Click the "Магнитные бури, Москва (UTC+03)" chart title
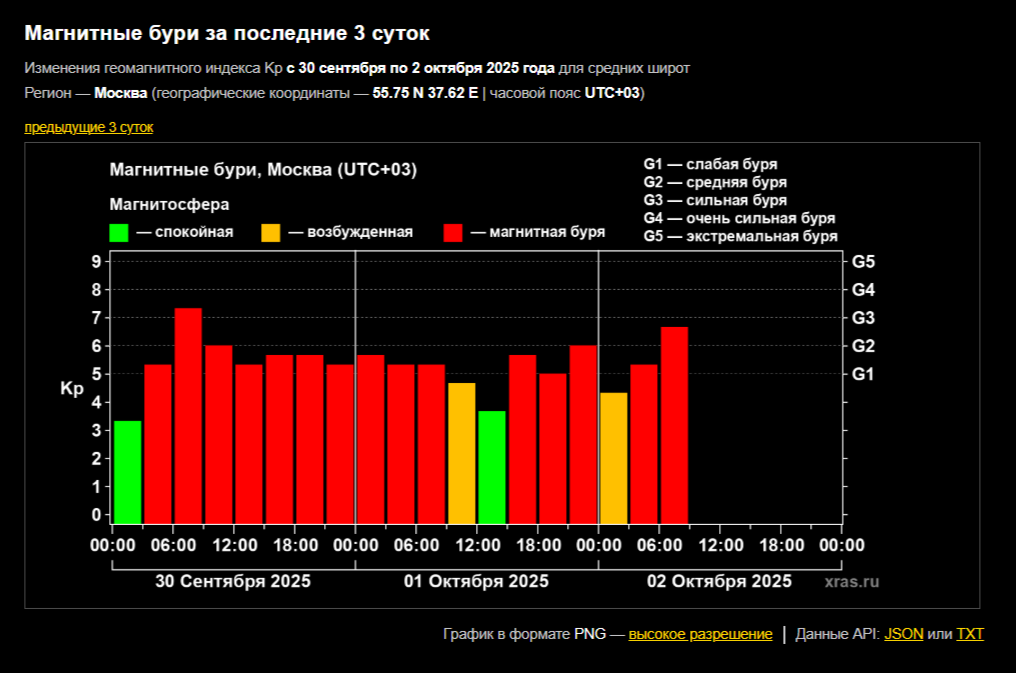Viewport: 1016px width, 673px height. [263, 170]
